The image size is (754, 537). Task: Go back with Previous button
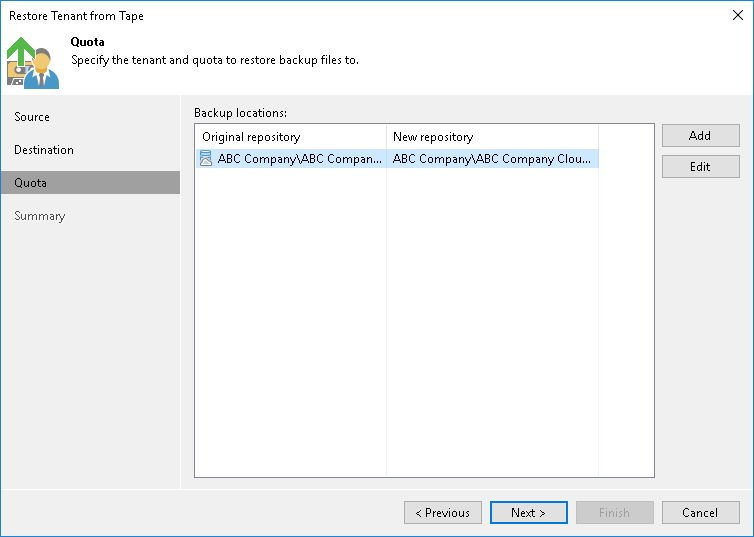click(442, 512)
